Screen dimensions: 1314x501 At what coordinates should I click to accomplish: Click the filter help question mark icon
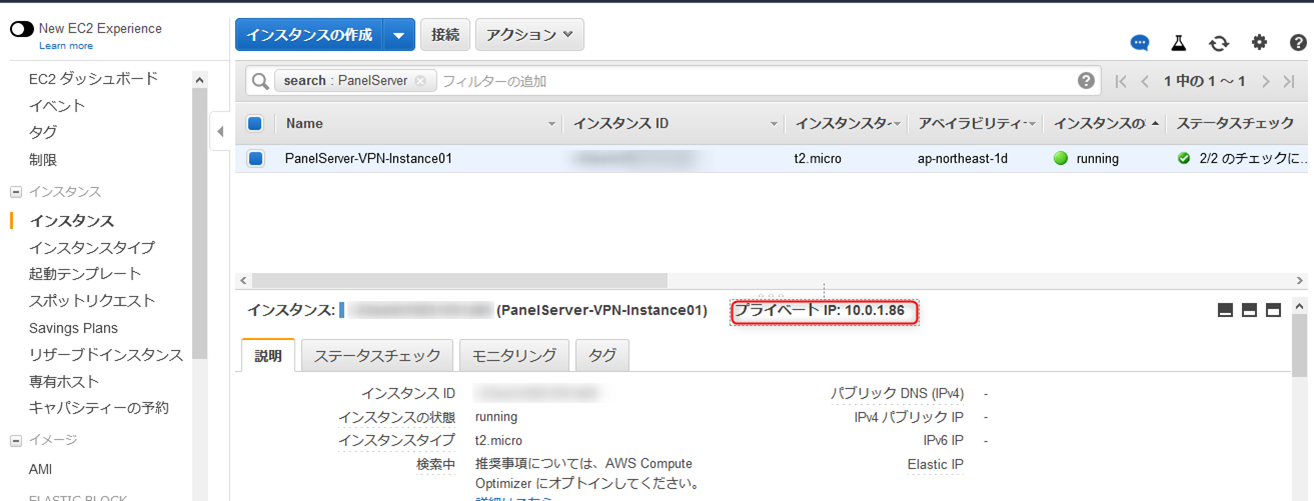click(1086, 81)
